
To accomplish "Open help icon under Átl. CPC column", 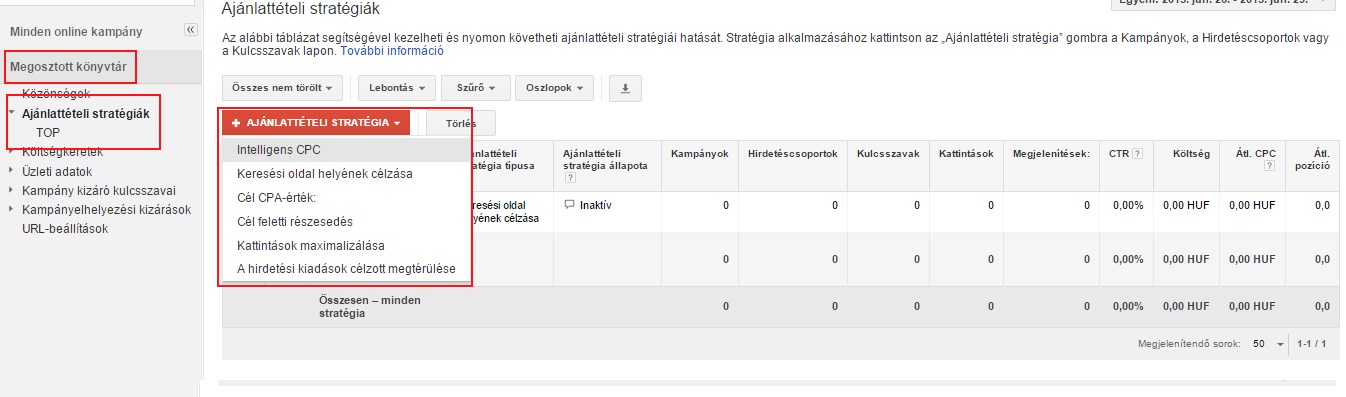I will pos(1269,166).
